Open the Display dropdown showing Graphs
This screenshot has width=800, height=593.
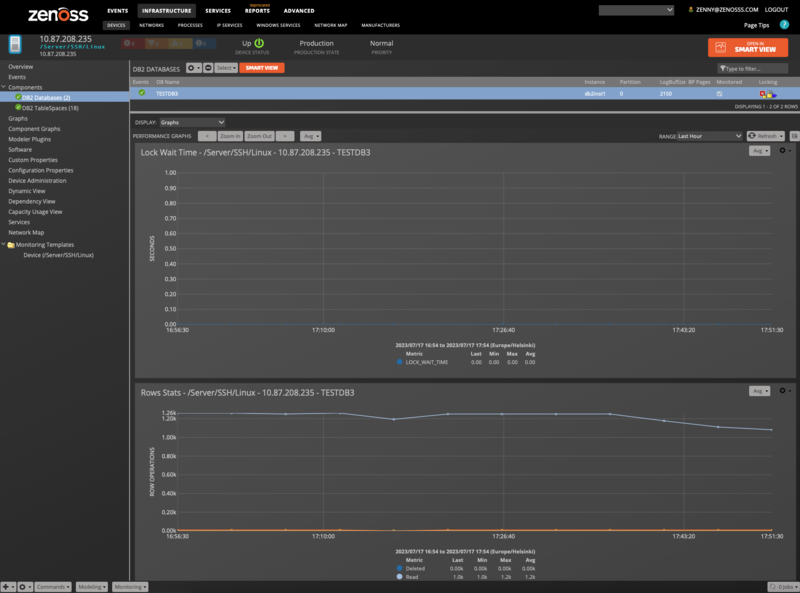(x=192, y=122)
